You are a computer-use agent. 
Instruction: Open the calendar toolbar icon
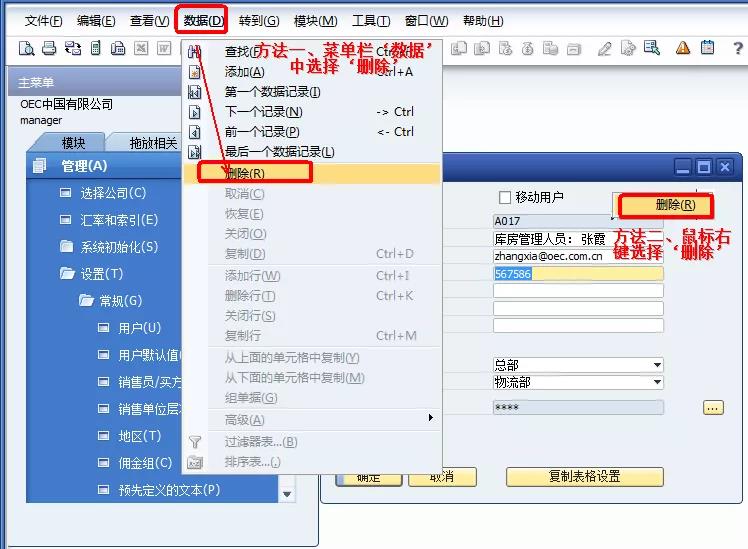[707, 48]
